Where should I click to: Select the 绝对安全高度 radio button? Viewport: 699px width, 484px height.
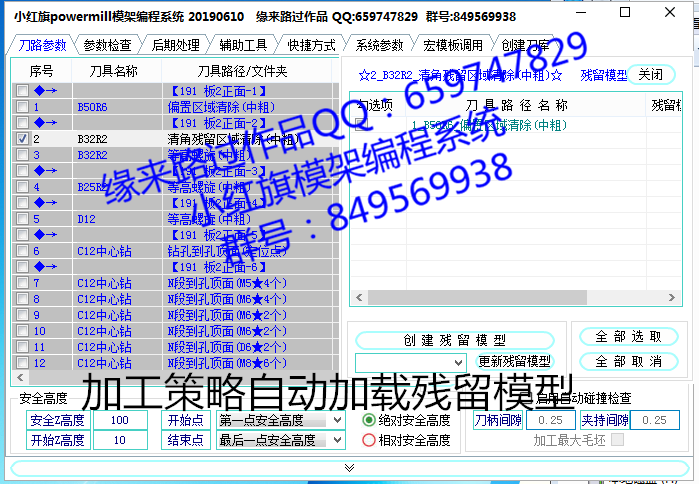coord(369,420)
